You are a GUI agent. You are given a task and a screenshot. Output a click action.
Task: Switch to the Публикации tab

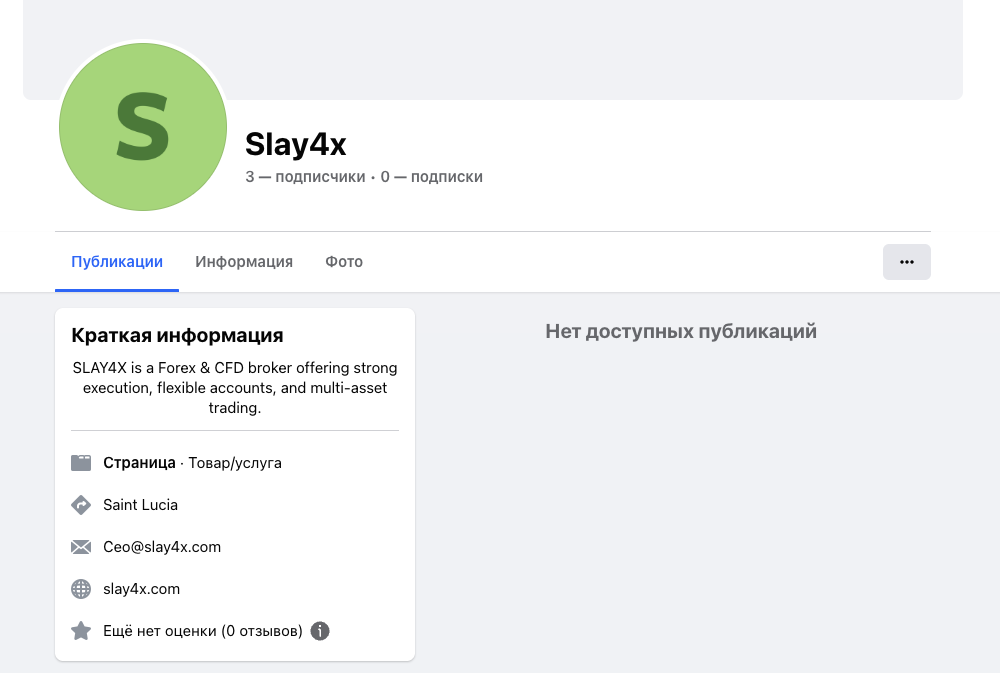[117, 262]
